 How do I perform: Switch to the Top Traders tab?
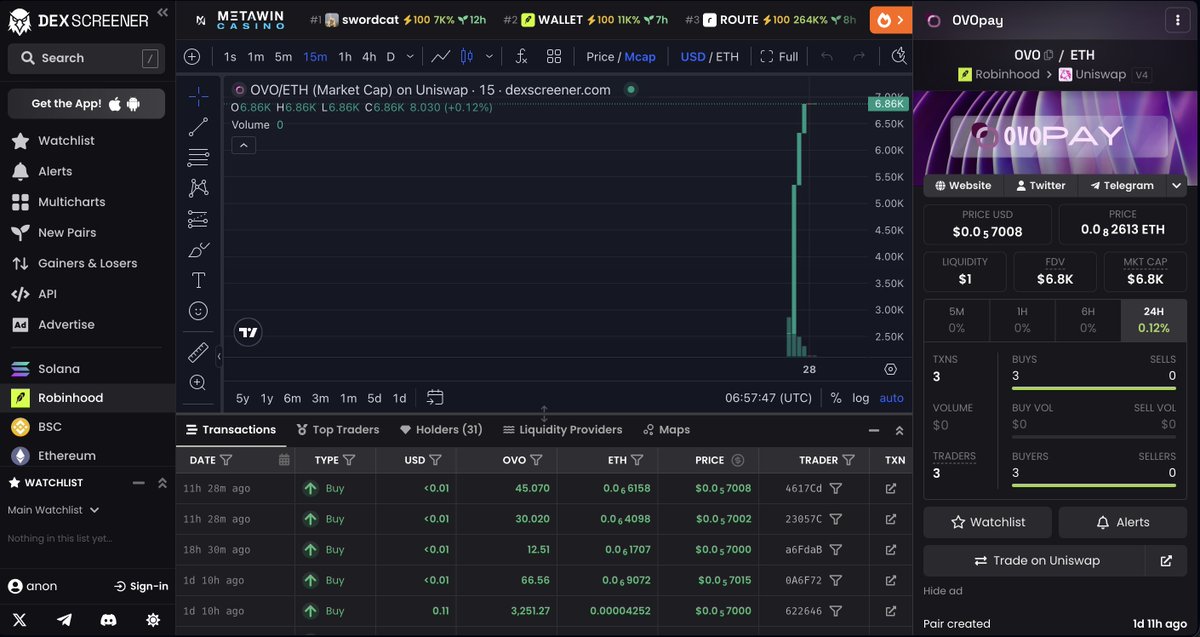[338, 430]
